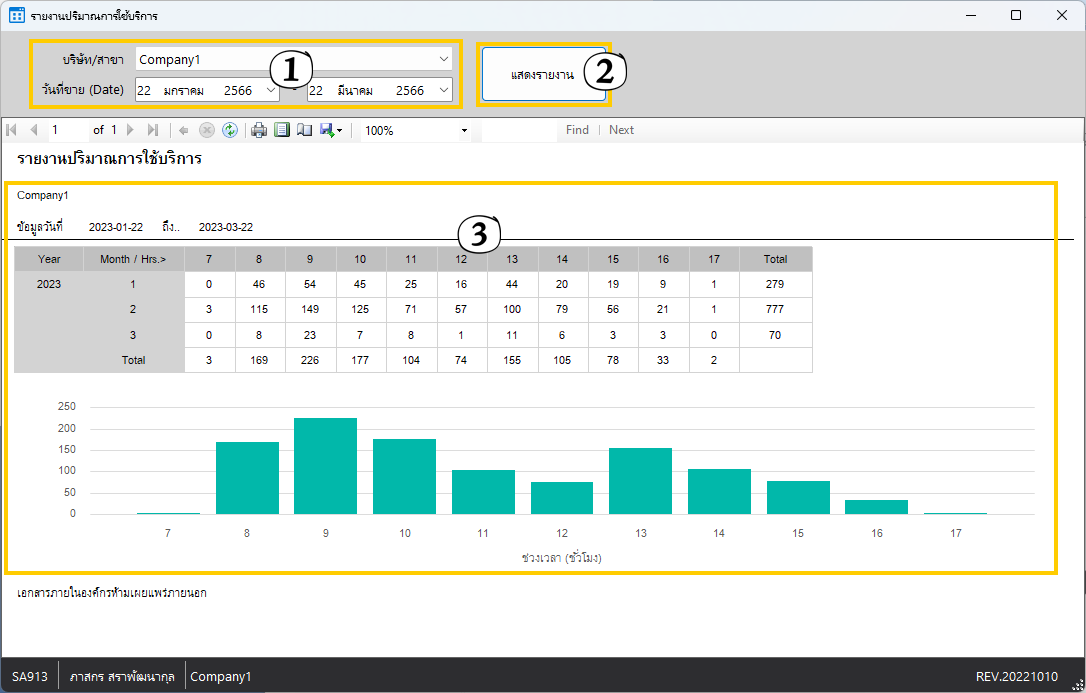Click the Refresh report icon
1086x693 pixels.
tap(230, 130)
